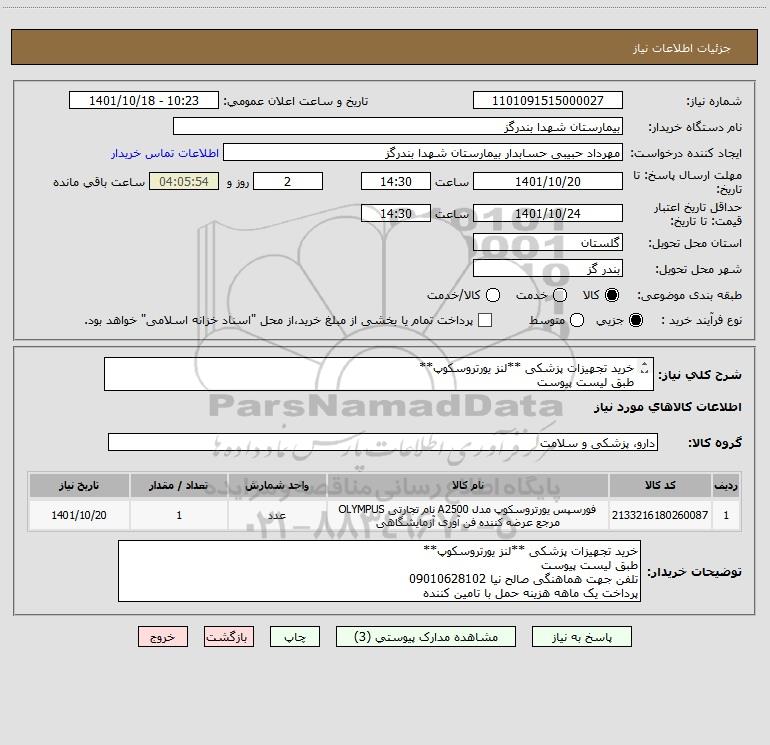This screenshot has height=745, width=770.
Task: Click the شرح کلی نیاز scroll arrows
Action: (645, 367)
